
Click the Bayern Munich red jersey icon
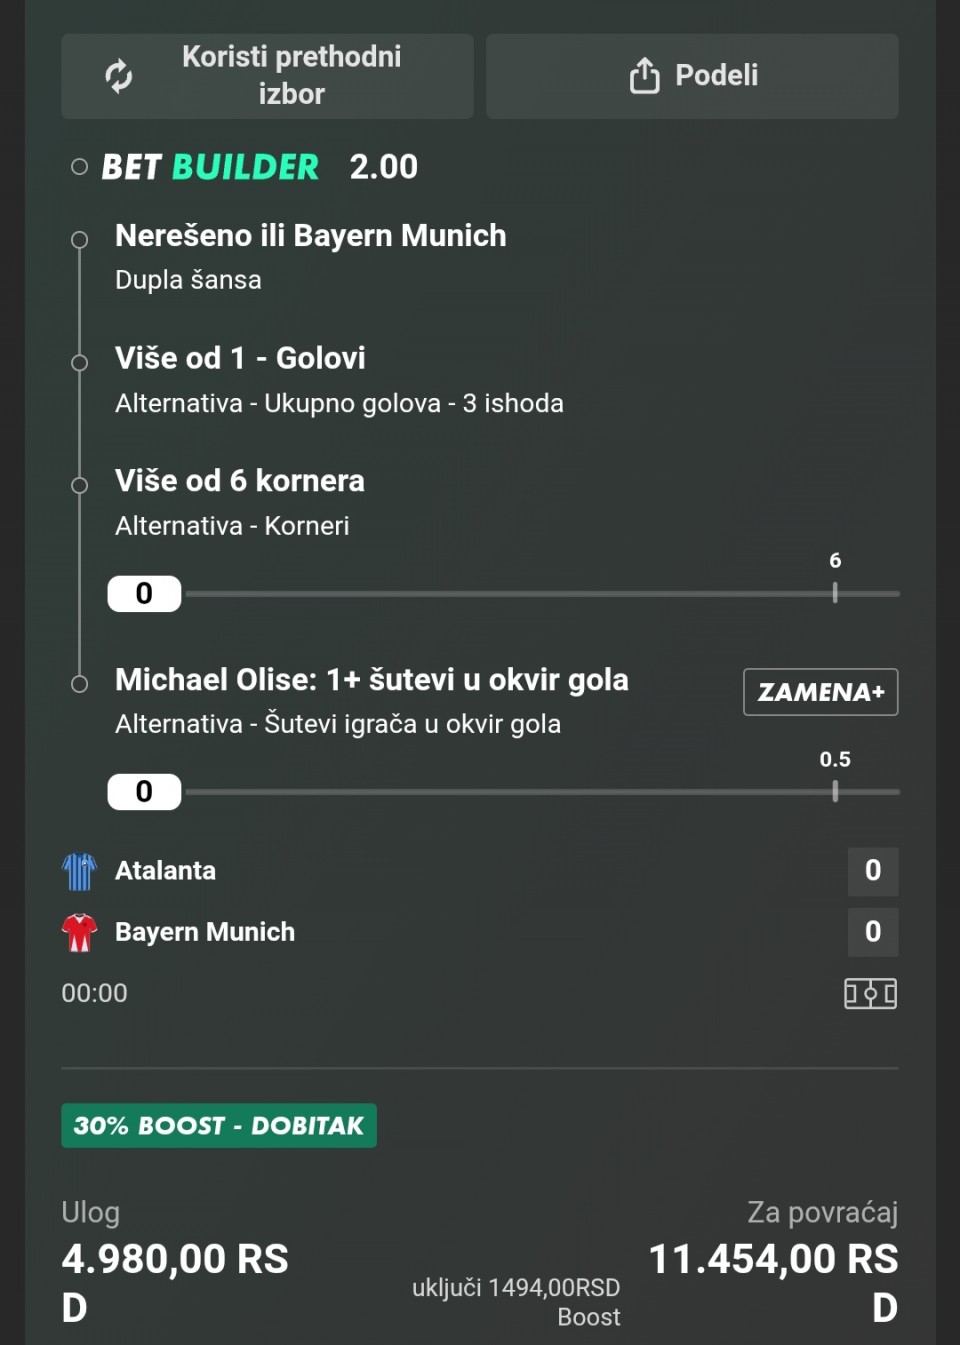(x=79, y=932)
